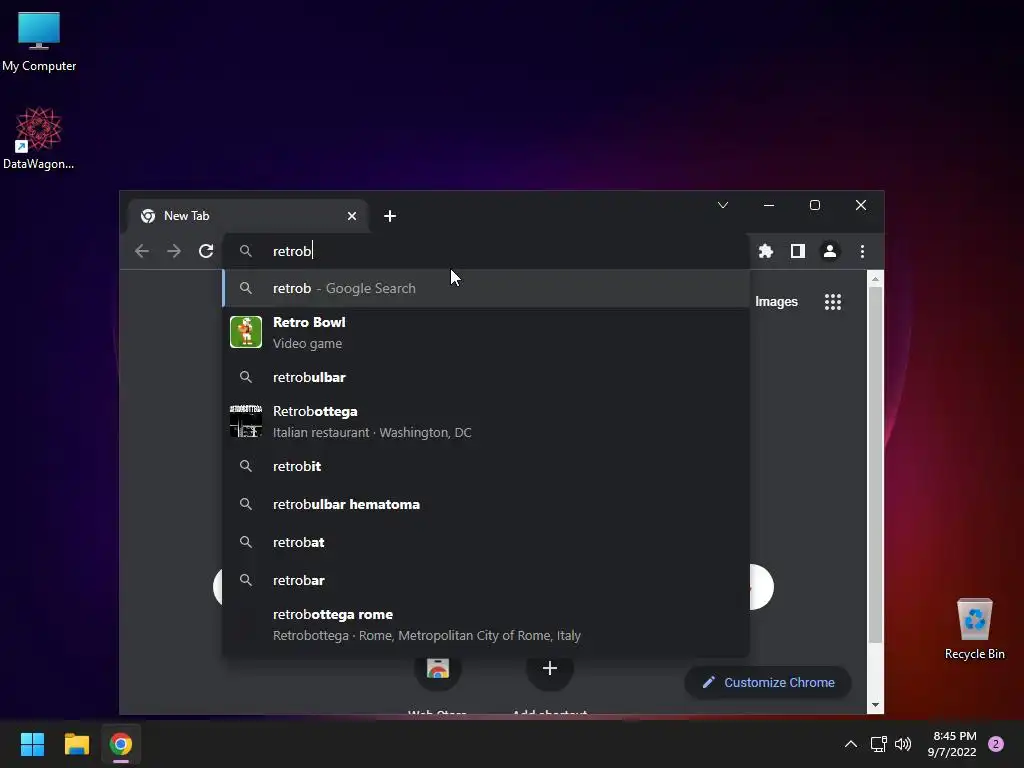Click the Chrome taskbar icon
Viewport: 1024px width, 768px height.
pos(121,744)
